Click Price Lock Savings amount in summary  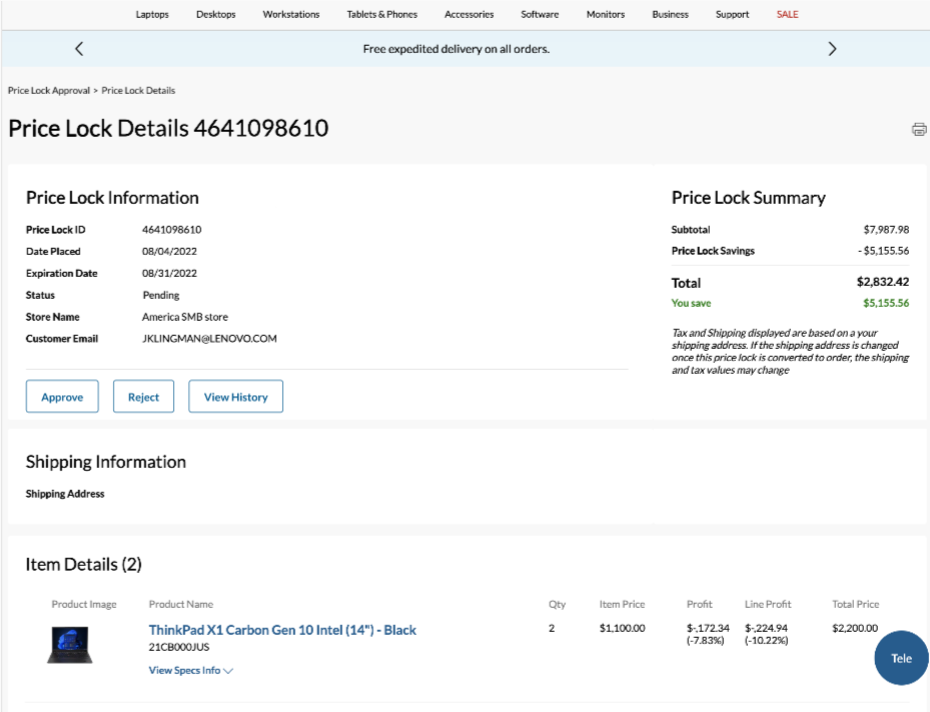[883, 251]
